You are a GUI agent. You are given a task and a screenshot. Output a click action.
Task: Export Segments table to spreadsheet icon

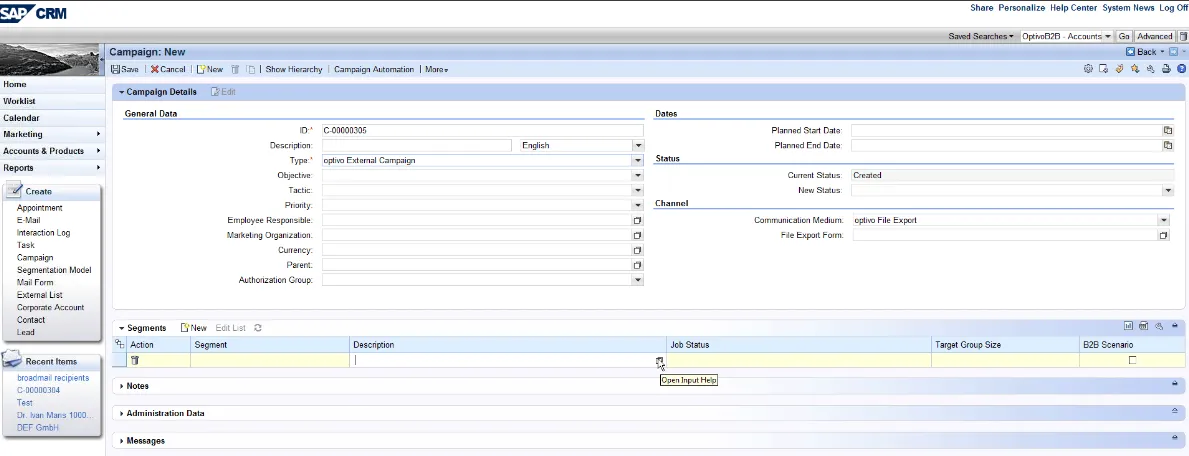click(1144, 326)
